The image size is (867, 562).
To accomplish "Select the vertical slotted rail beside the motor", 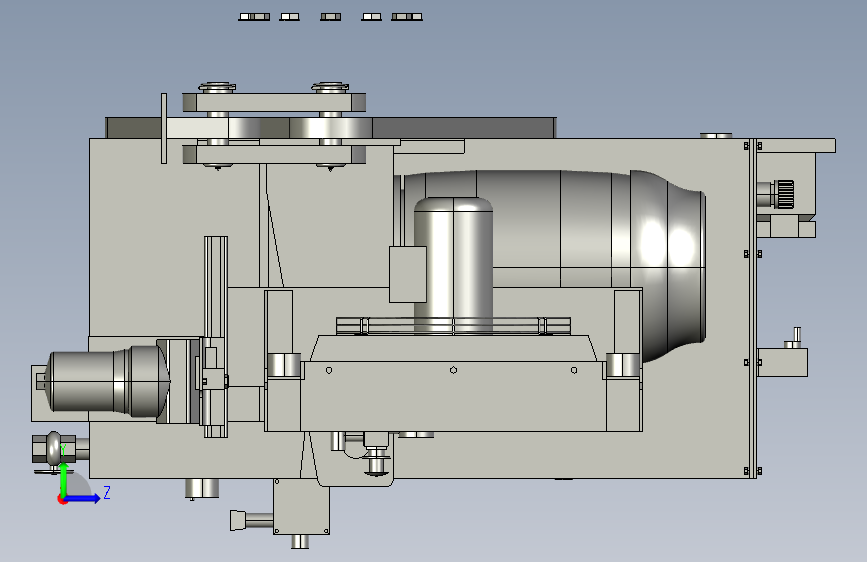I will [216, 336].
